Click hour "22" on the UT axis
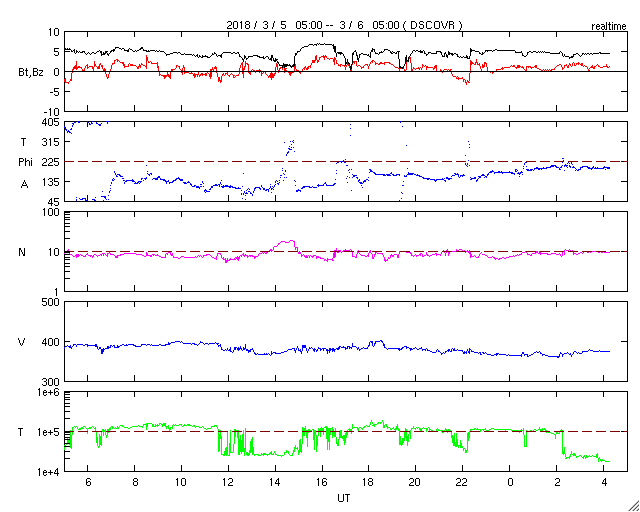Image resolution: width=640 pixels, height=512 pixels. click(462, 482)
